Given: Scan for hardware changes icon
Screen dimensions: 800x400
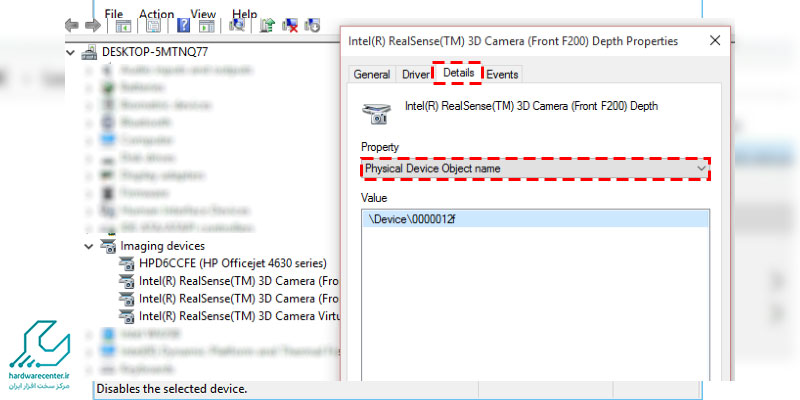Looking at the screenshot, I should [x=237, y=24].
